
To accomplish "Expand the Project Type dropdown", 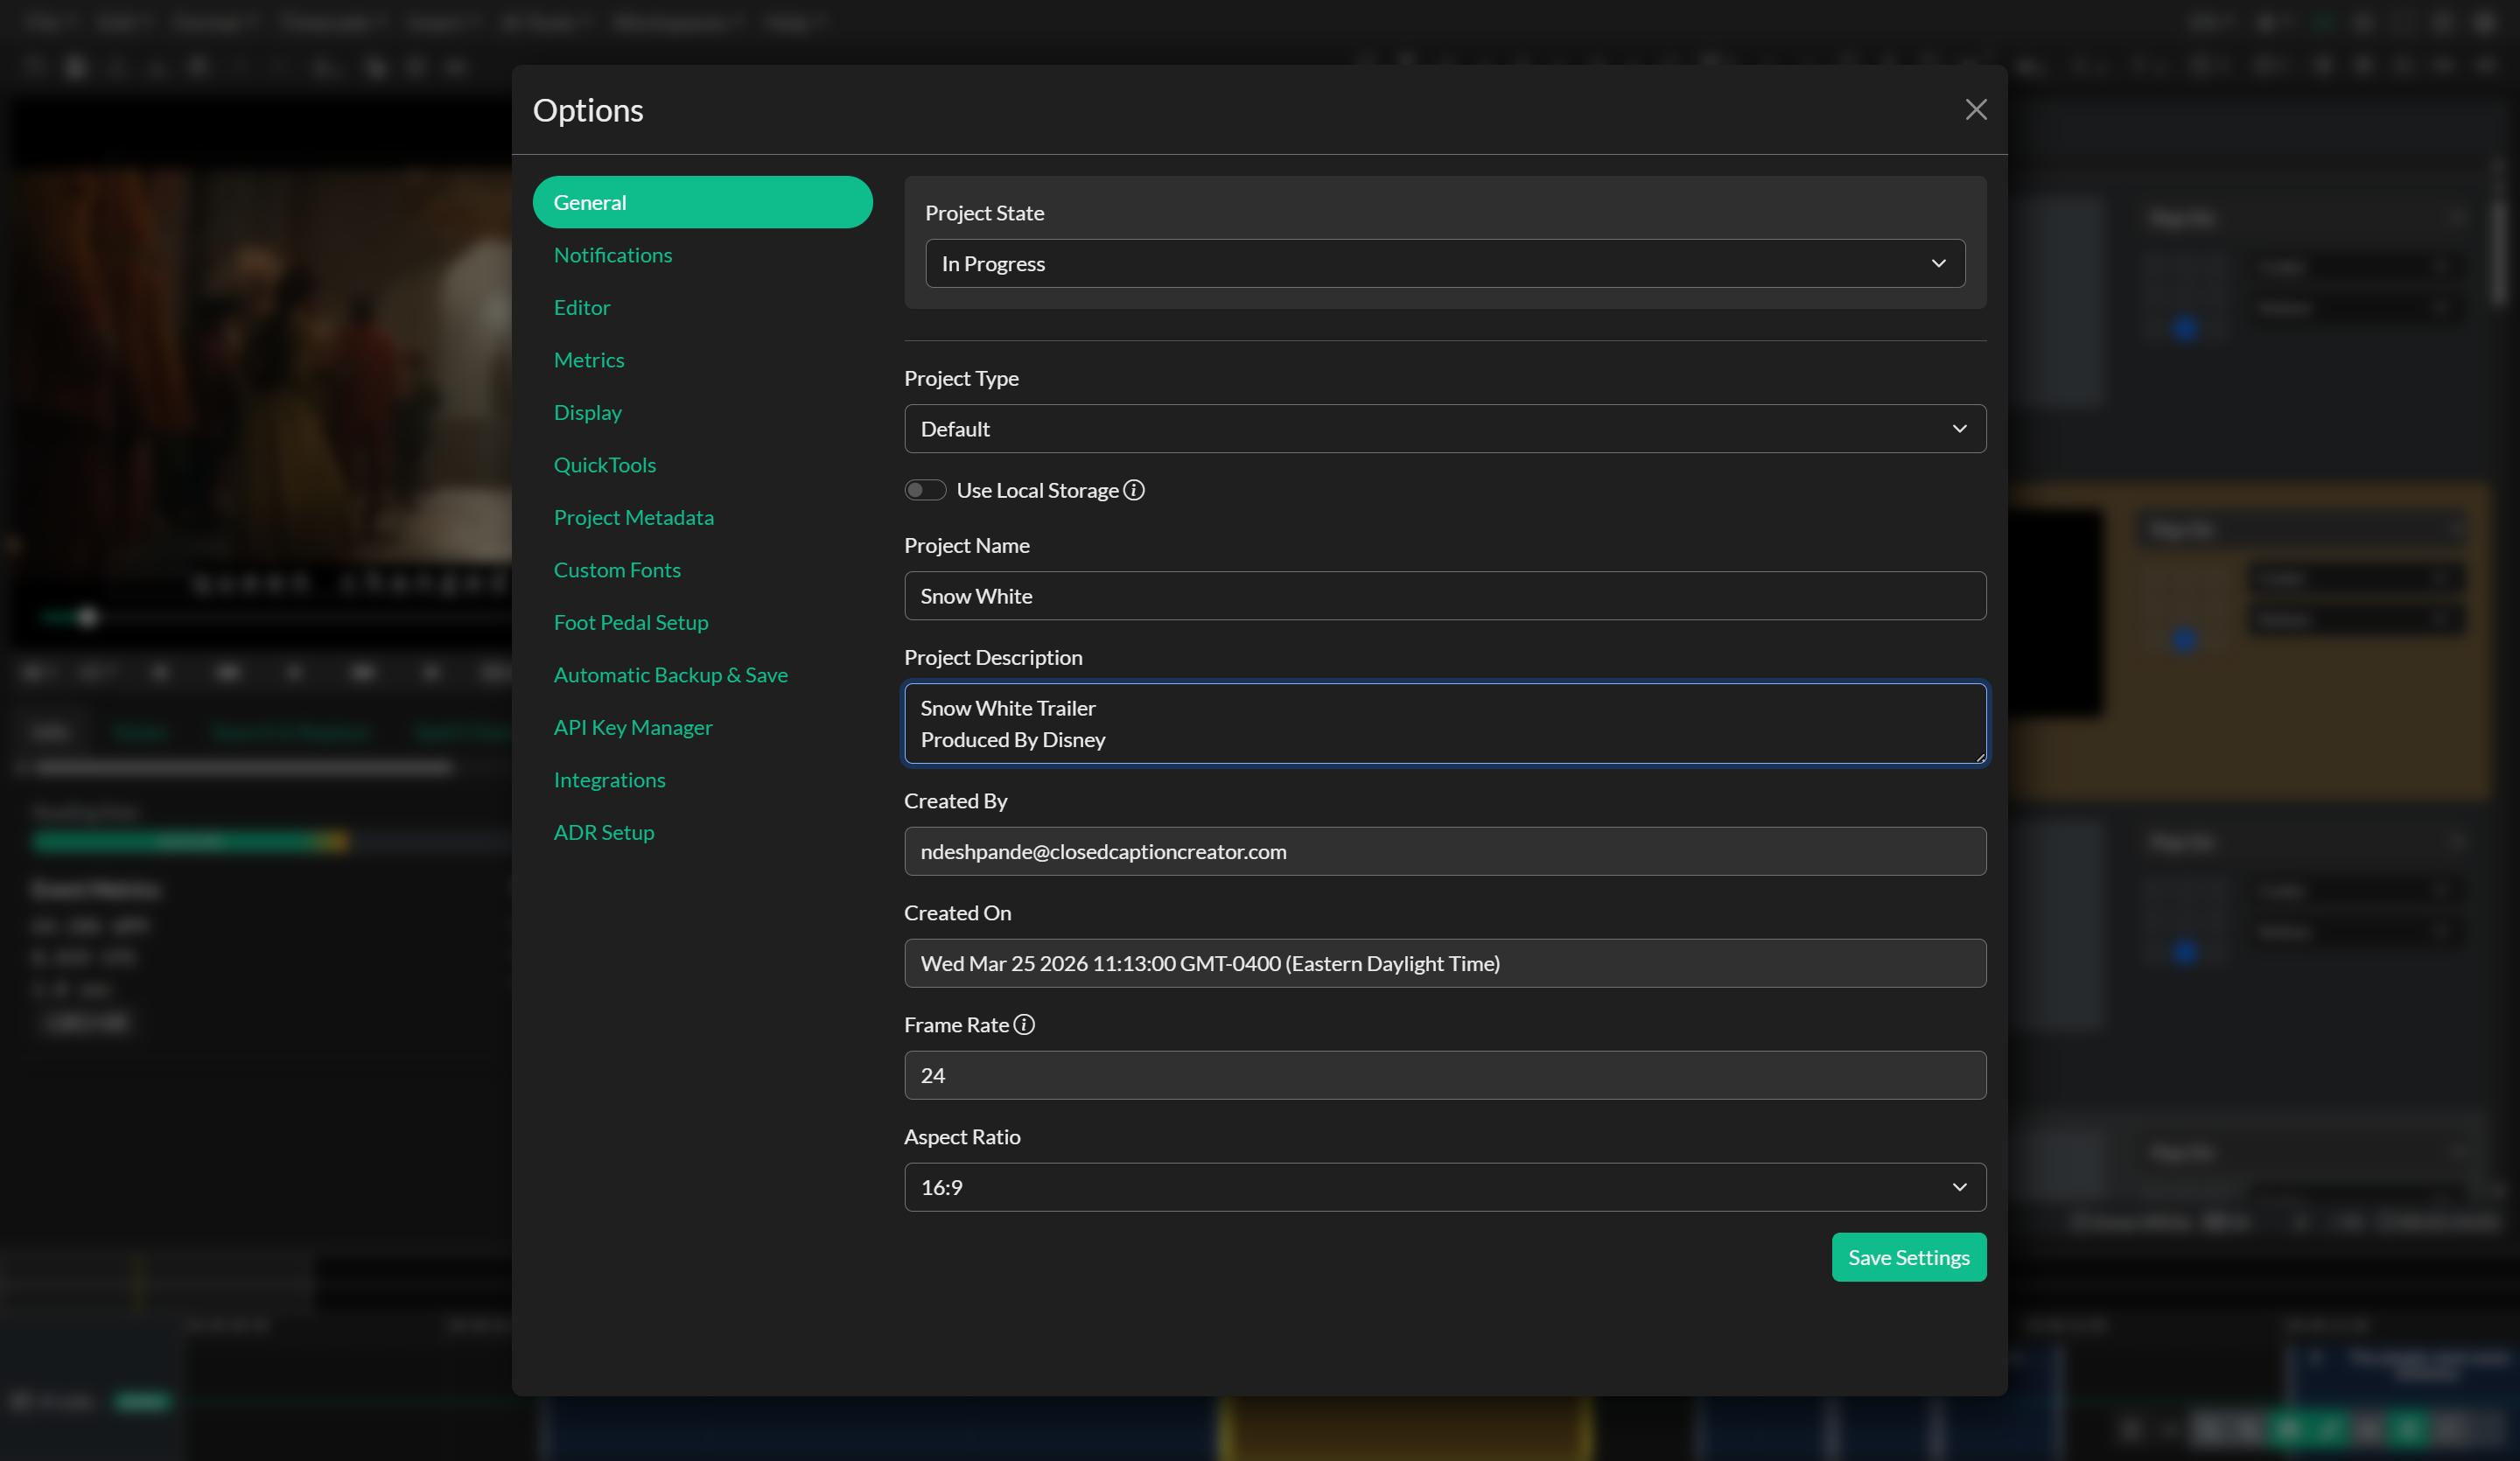I will (1445, 429).
